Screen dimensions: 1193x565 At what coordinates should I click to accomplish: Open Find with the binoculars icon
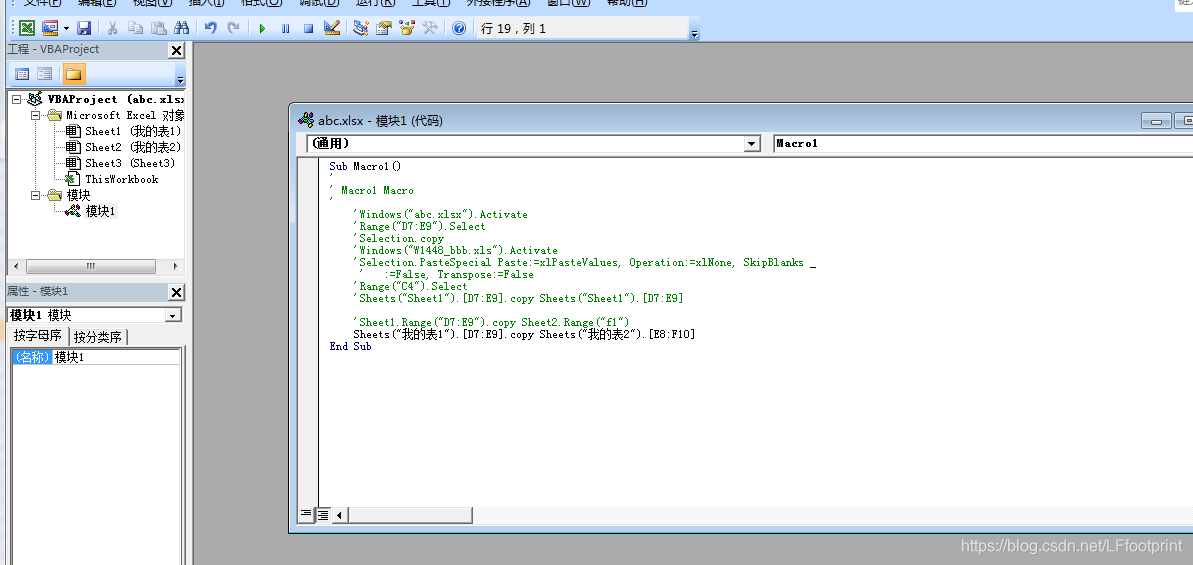pyautogui.click(x=181, y=28)
